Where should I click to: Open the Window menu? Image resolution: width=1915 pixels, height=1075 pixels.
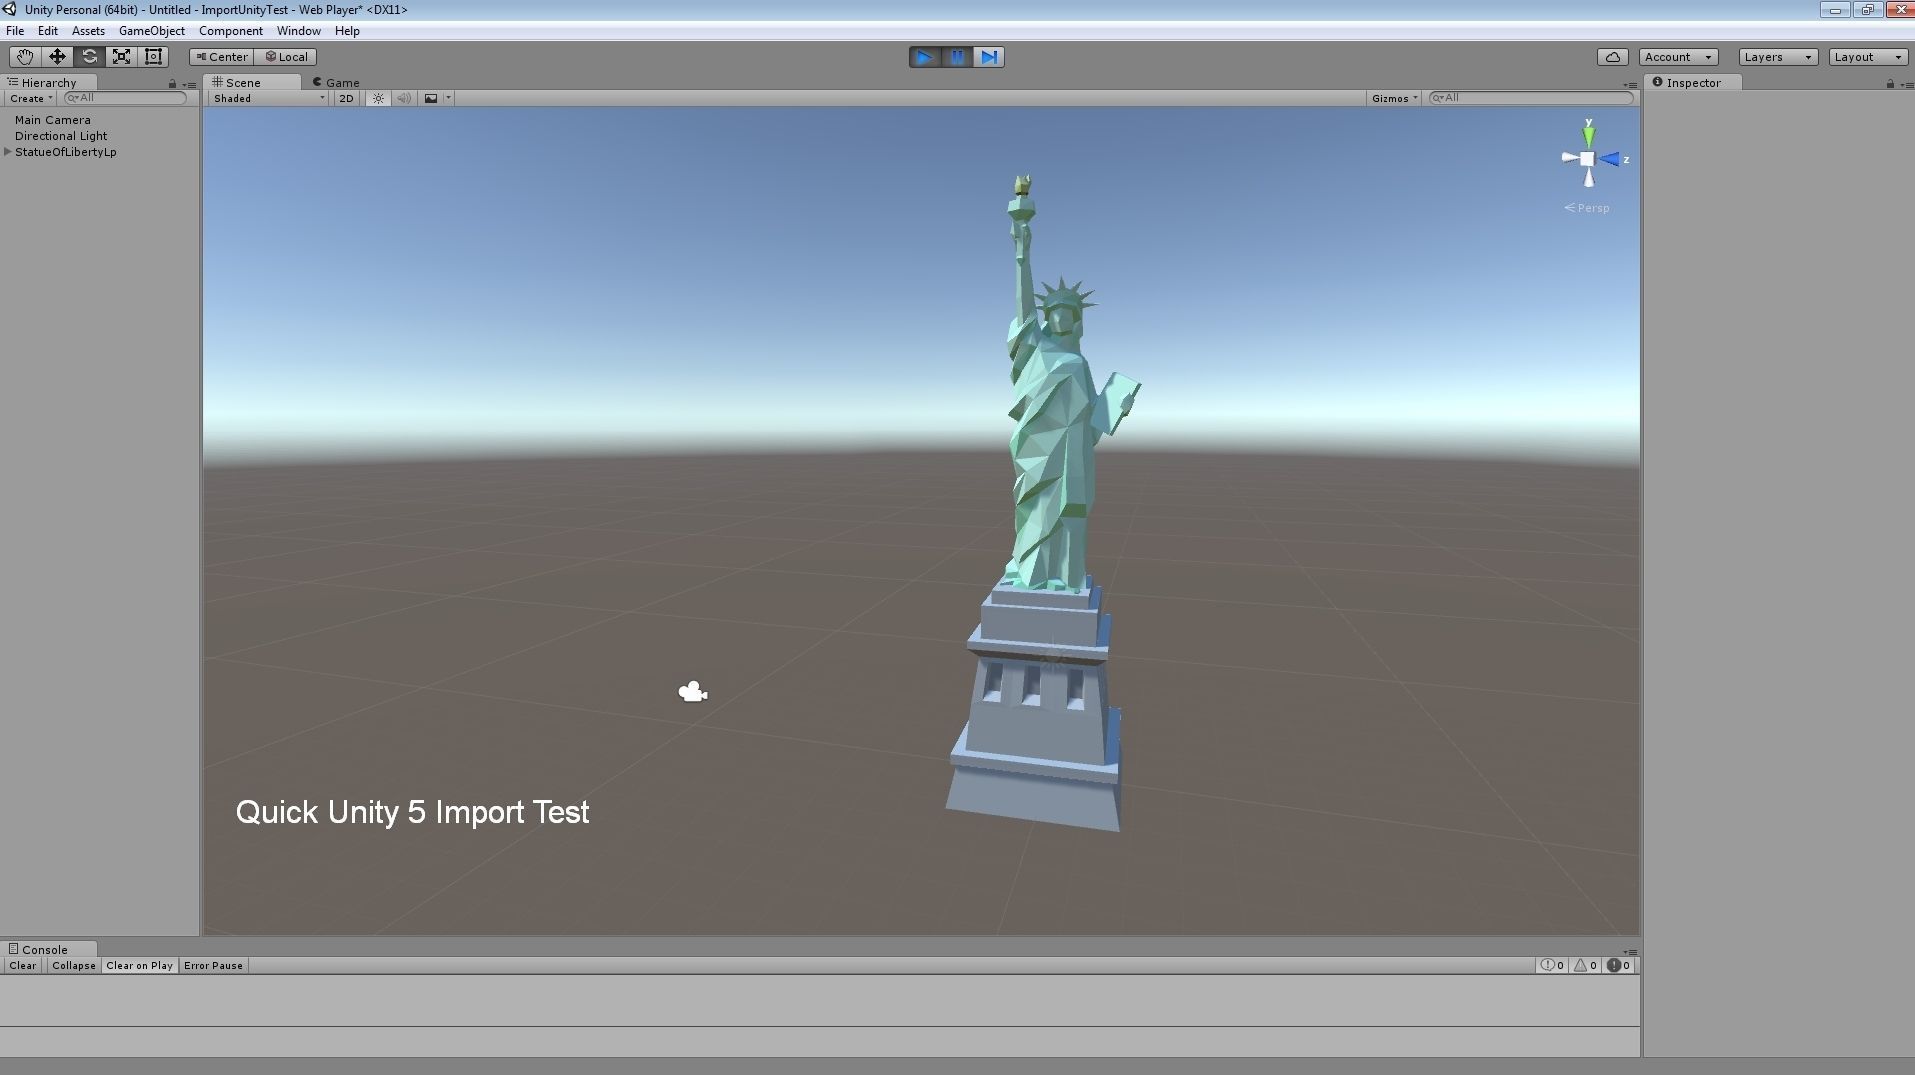tap(298, 31)
